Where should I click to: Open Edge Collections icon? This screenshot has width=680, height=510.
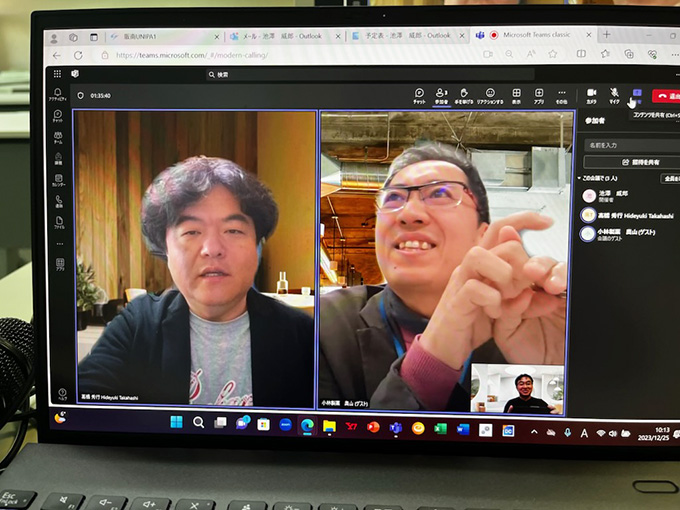629,54
